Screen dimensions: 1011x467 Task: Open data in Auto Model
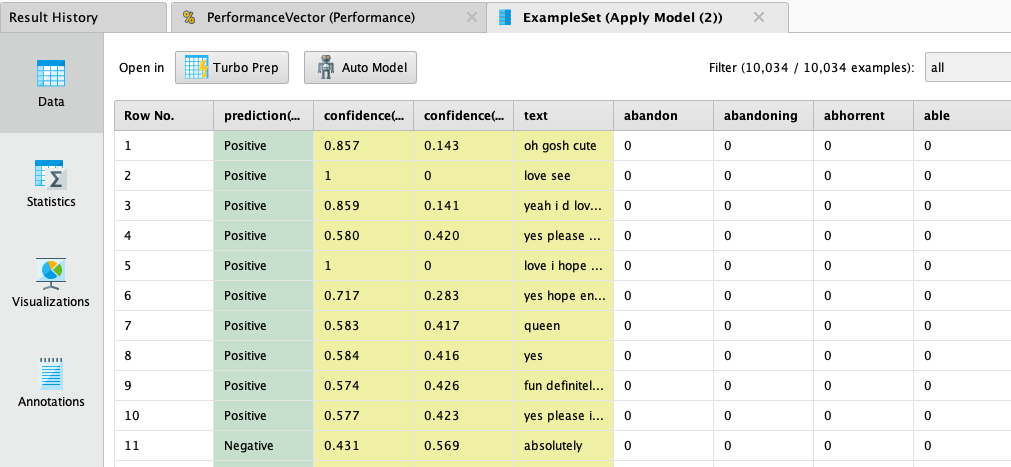(360, 68)
